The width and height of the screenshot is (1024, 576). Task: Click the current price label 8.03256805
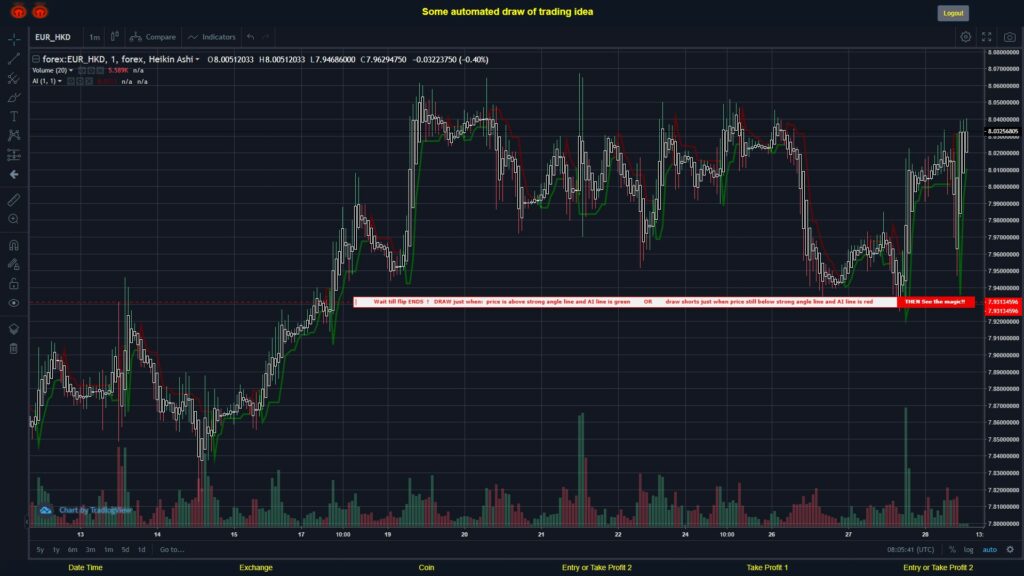[1003, 131]
